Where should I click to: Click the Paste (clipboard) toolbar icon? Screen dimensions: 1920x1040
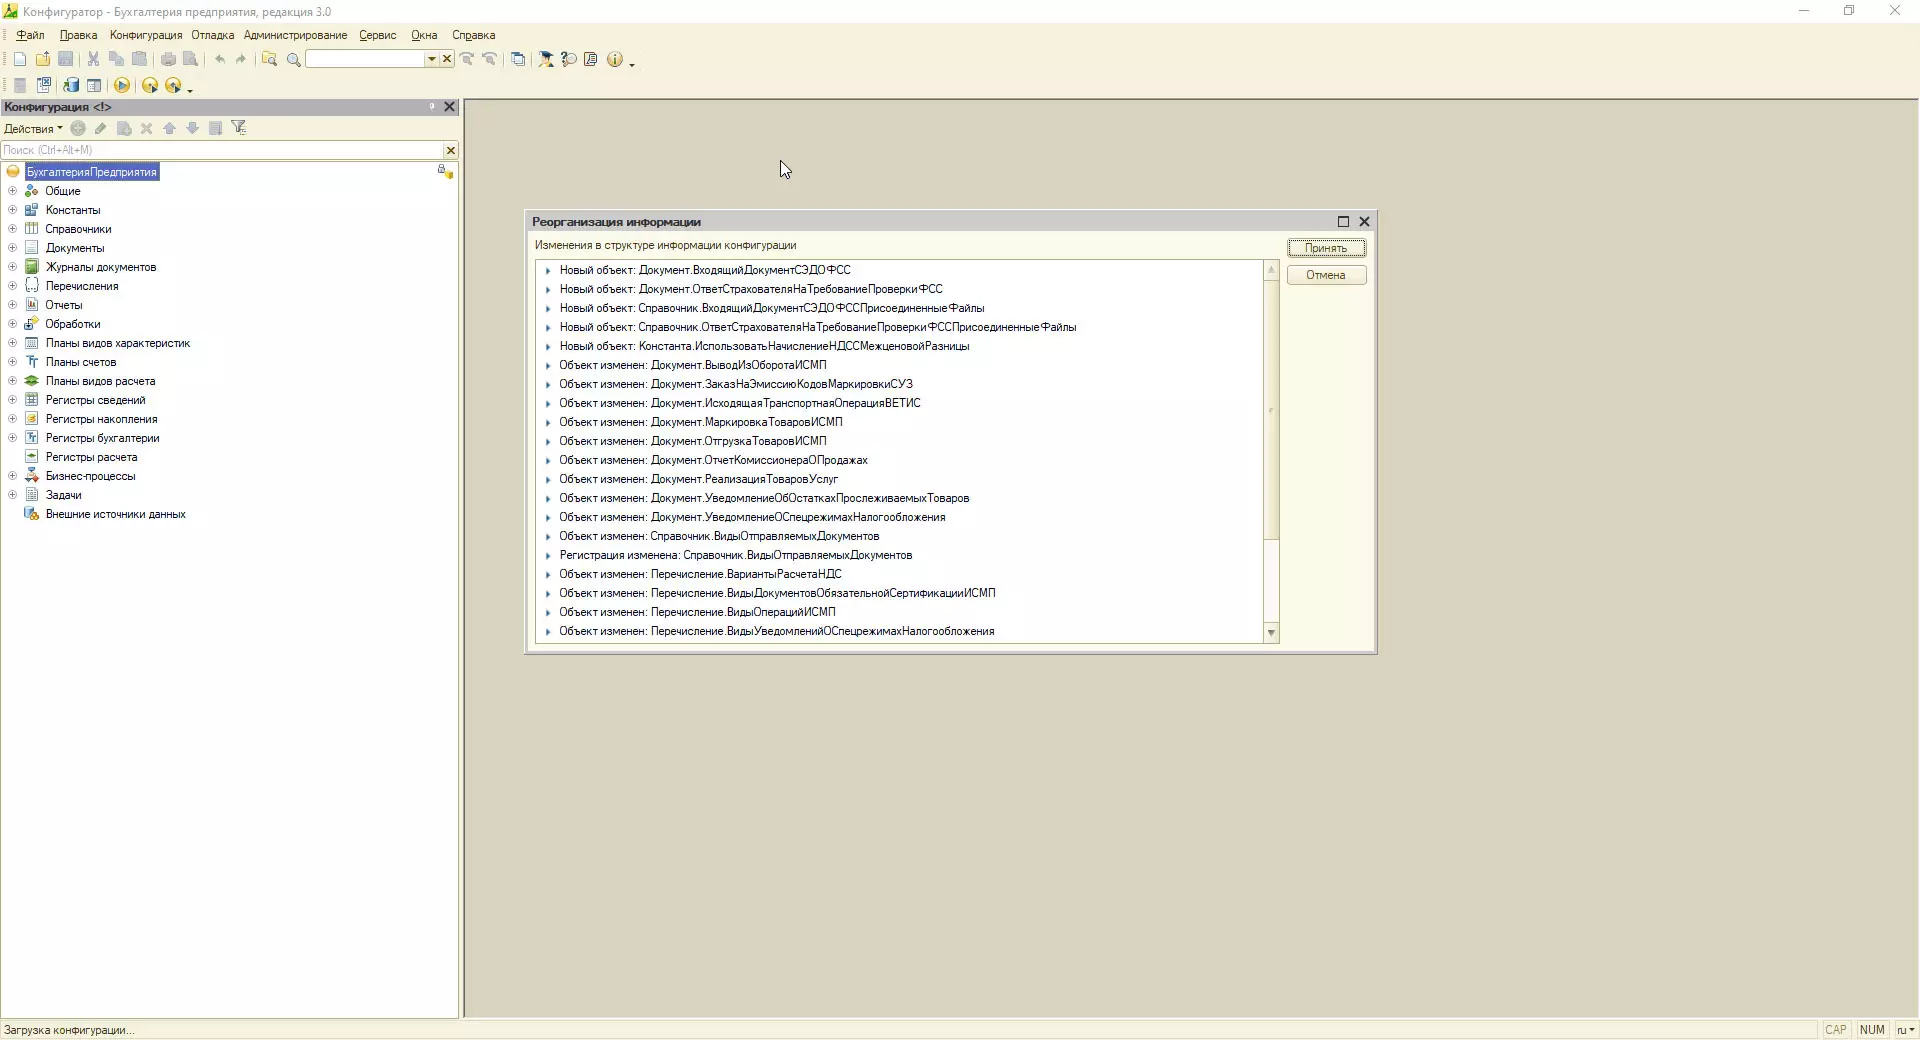click(x=140, y=60)
